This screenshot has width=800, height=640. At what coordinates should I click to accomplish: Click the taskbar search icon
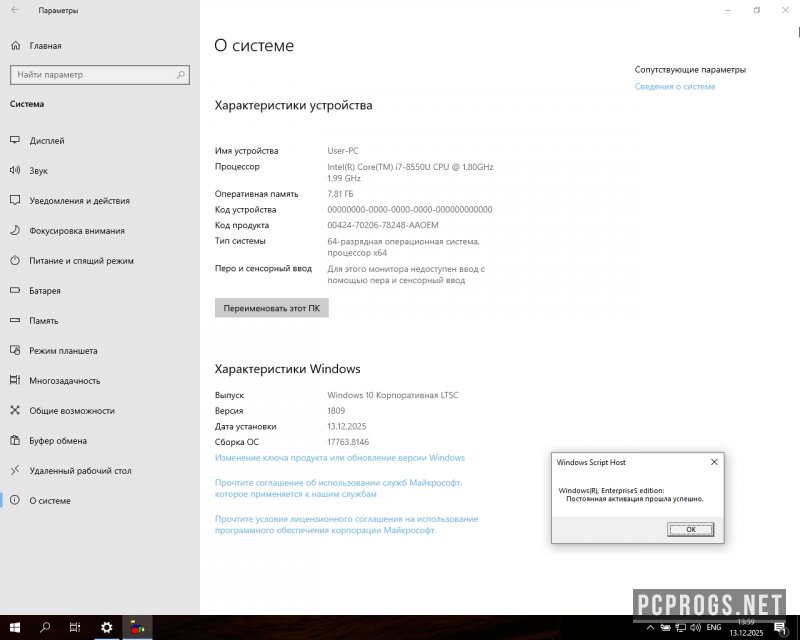(x=45, y=628)
